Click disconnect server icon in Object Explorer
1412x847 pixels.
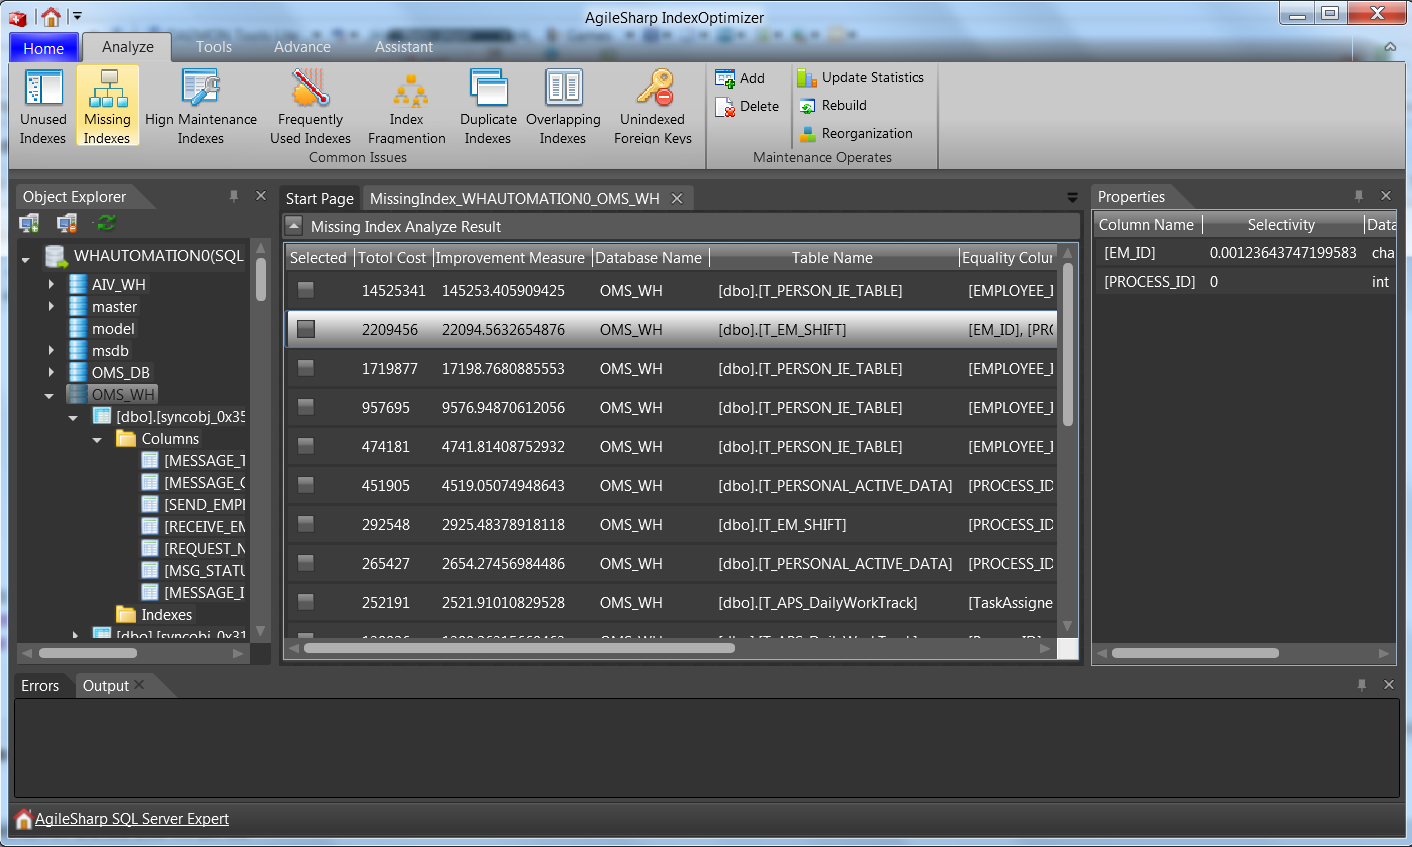tap(67, 223)
